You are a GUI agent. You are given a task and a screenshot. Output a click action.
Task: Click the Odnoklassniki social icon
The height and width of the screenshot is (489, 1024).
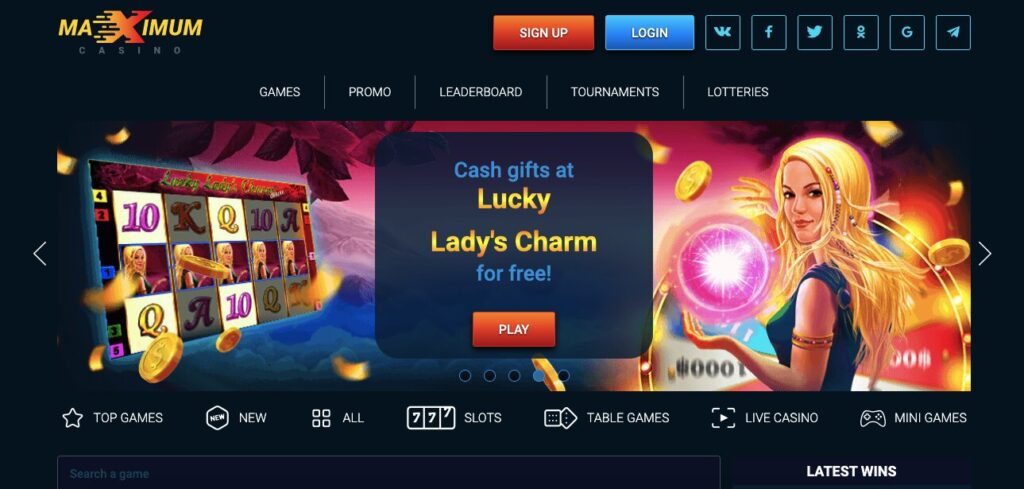[x=861, y=33]
